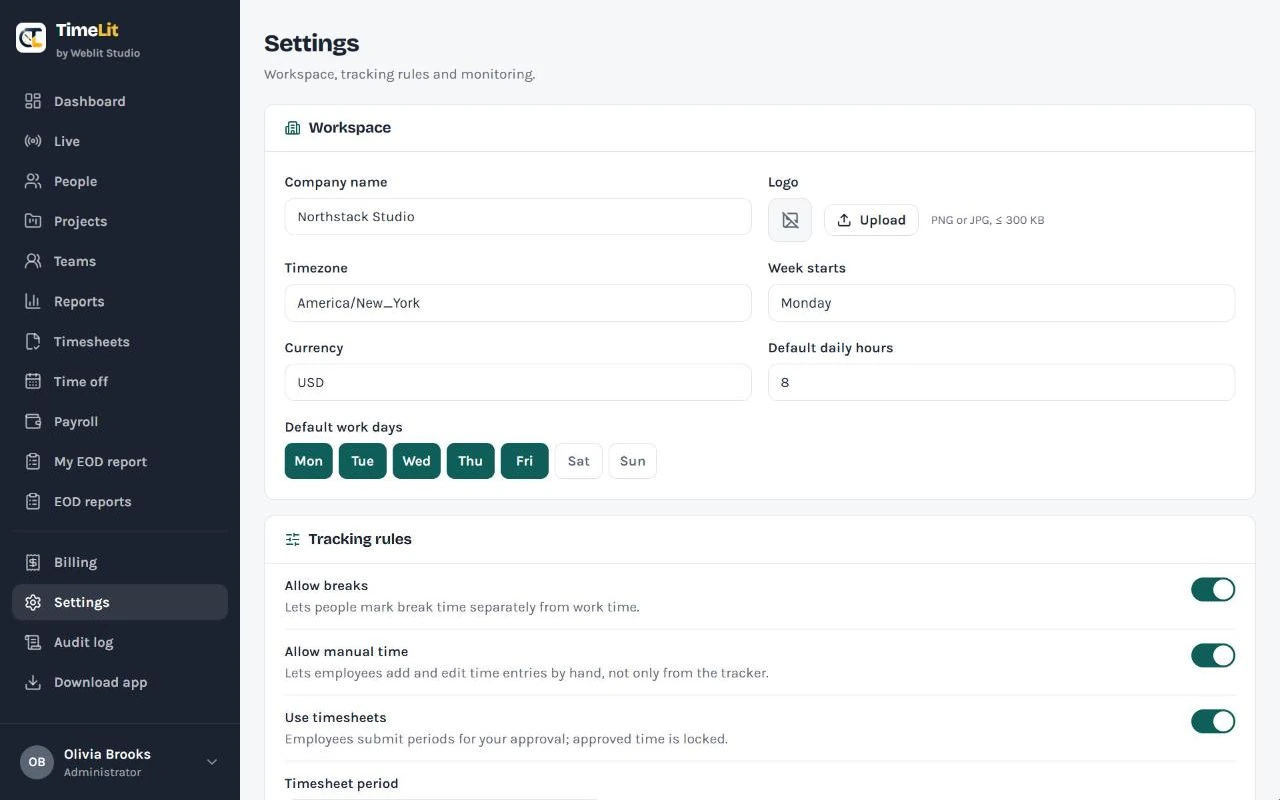This screenshot has width=1280, height=800.
Task: Turn off Allow manual time switch
Action: pos(1213,655)
